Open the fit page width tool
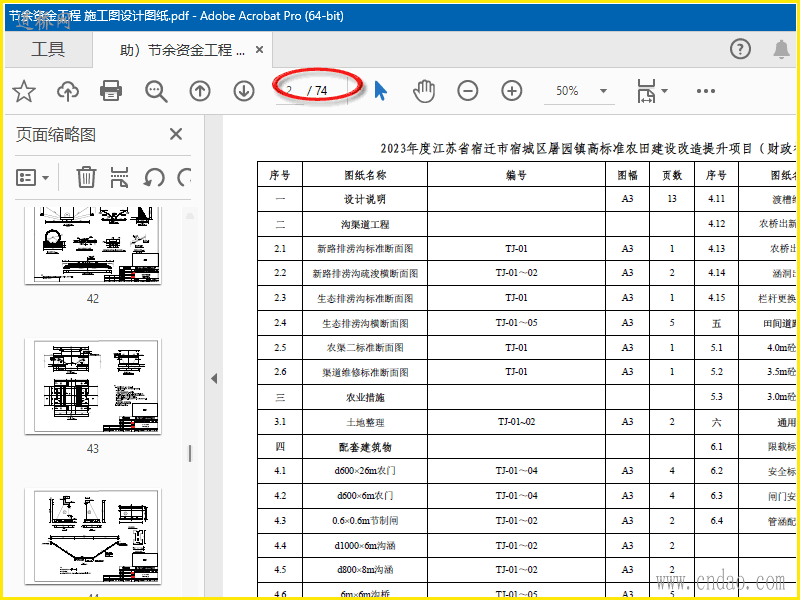 (x=646, y=91)
